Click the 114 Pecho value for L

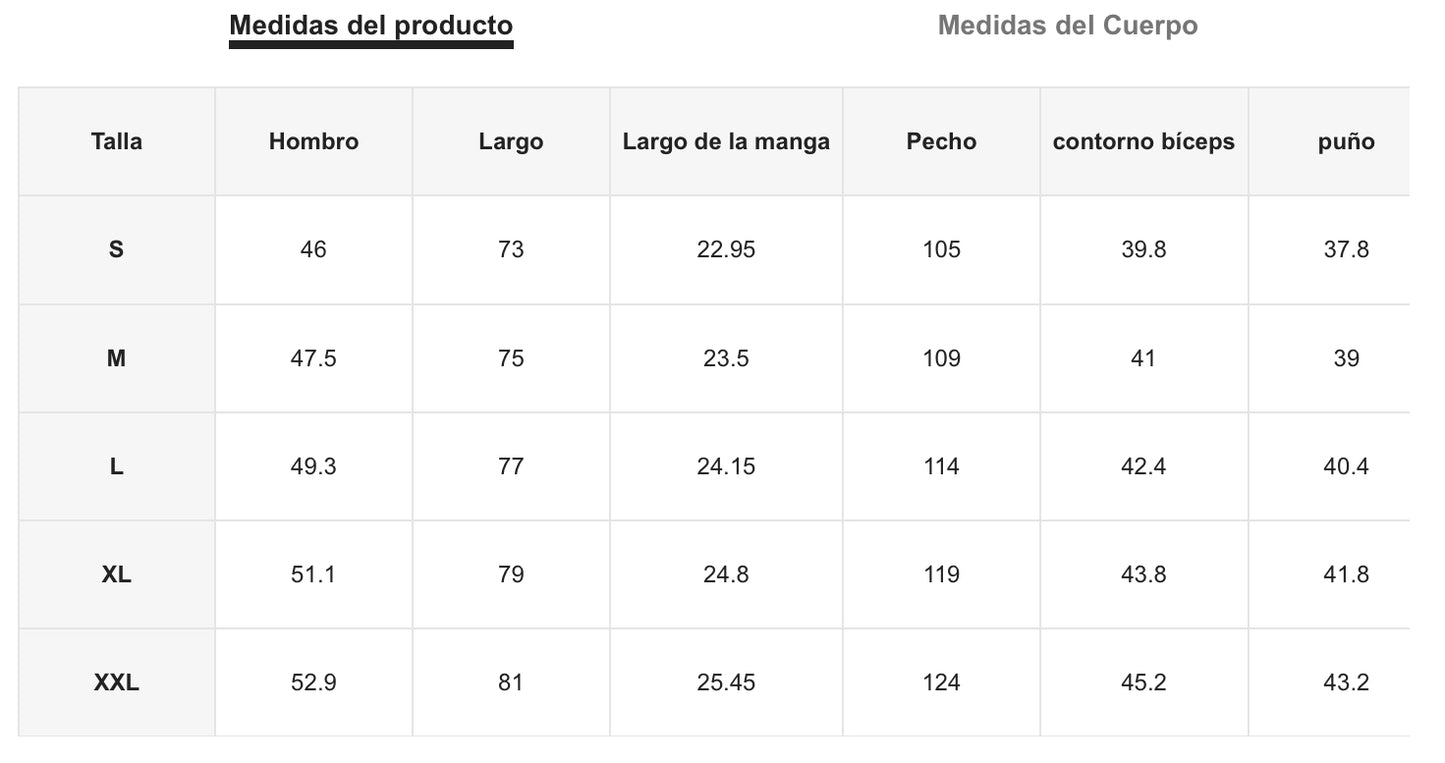941,467
